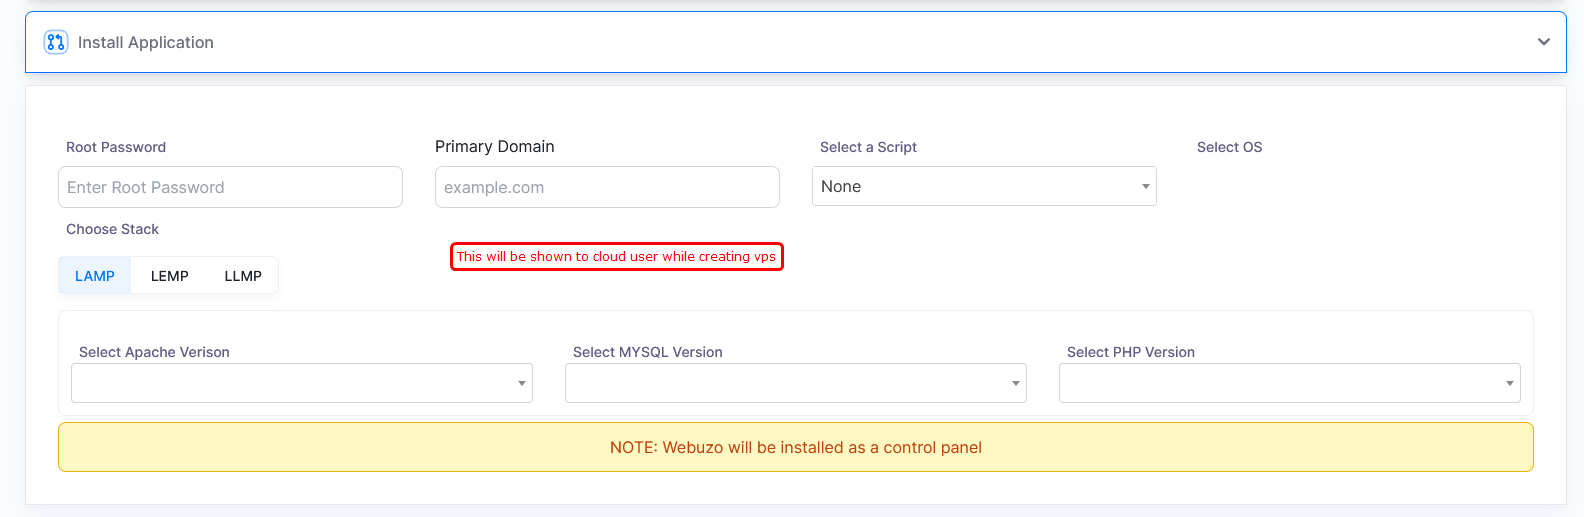The width and height of the screenshot is (1584, 517).
Task: Click the Install Application git icon
Action: 56,42
